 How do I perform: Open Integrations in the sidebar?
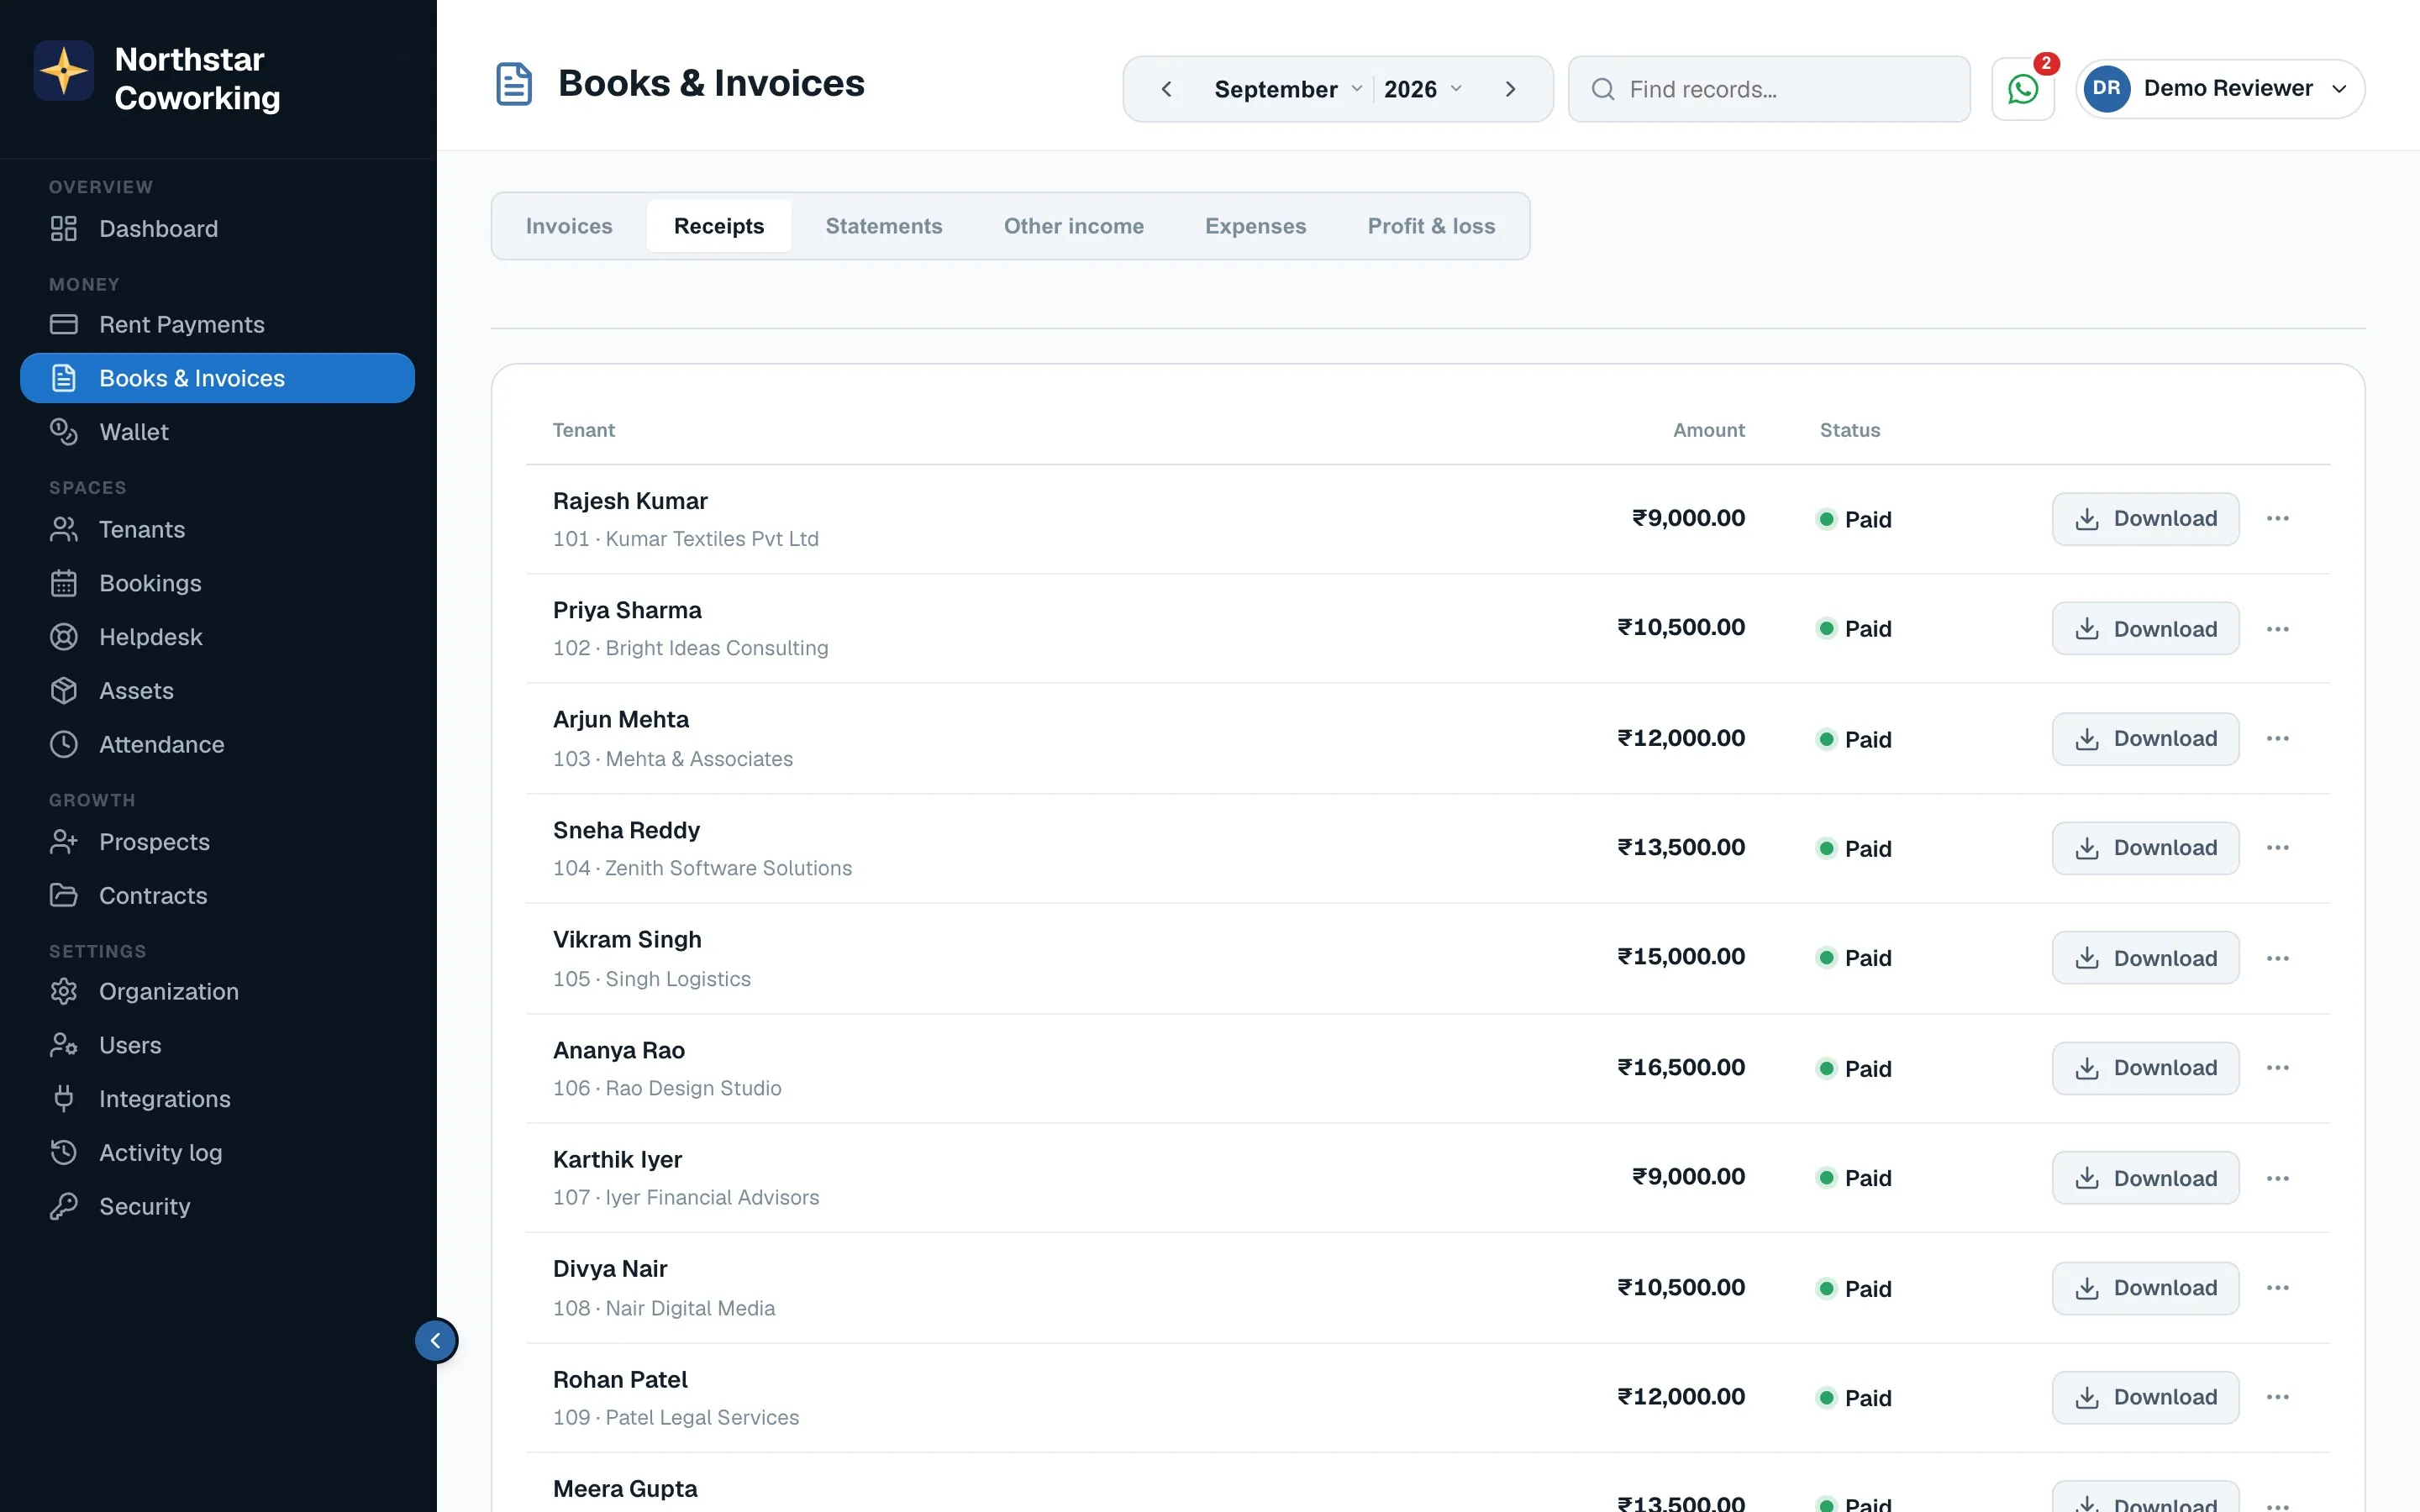[217, 1098]
